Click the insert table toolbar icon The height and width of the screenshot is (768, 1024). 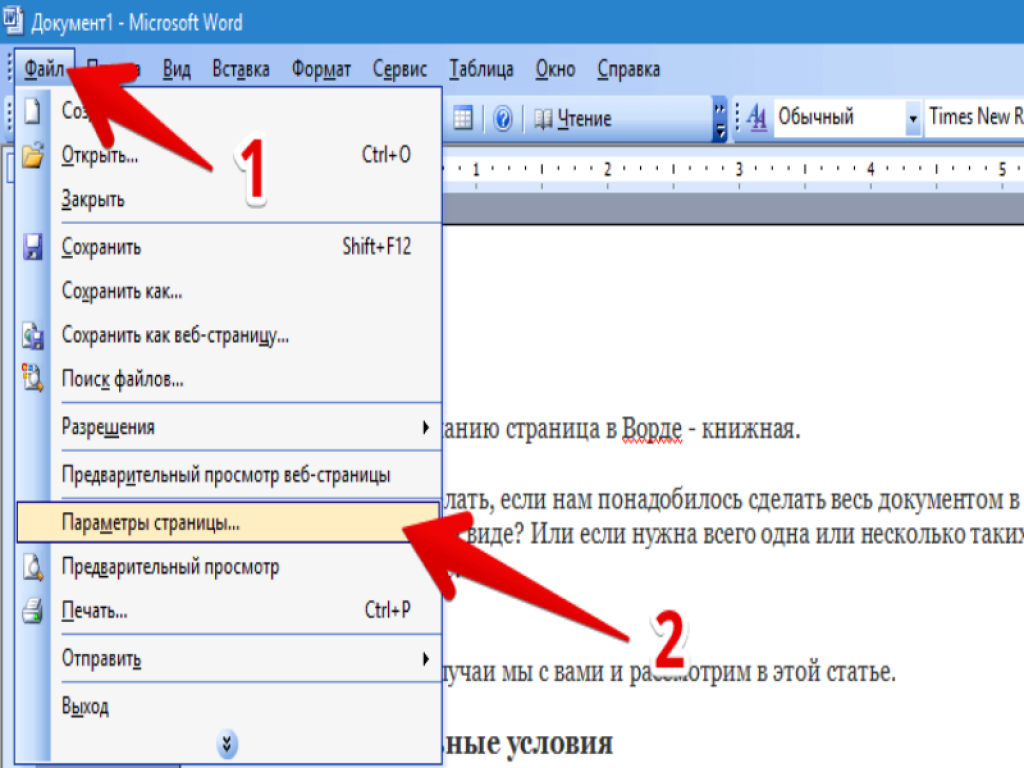pos(462,118)
